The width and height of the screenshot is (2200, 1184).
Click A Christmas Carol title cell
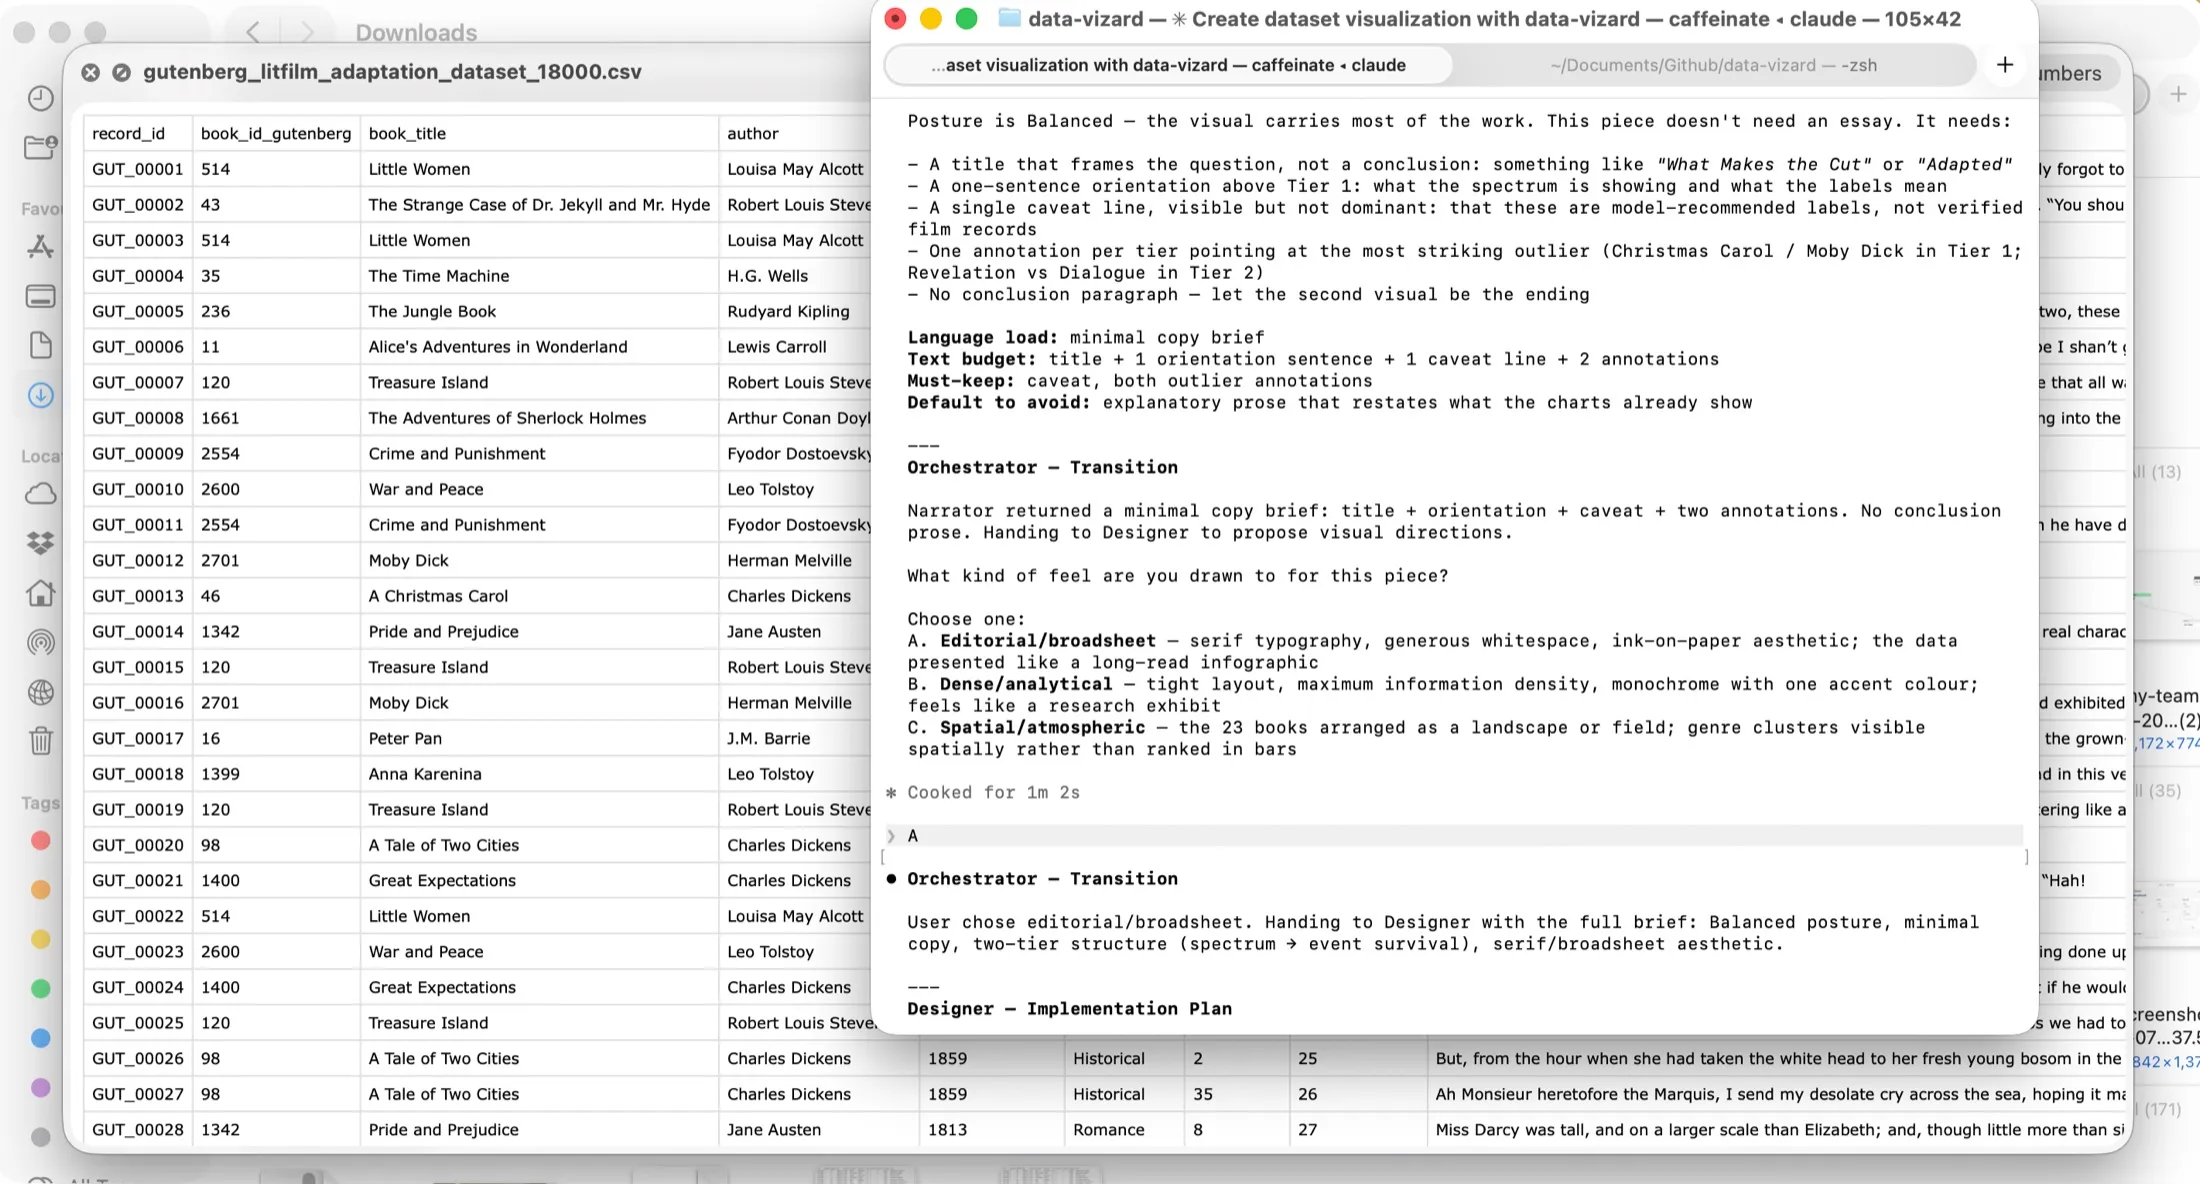click(539, 596)
